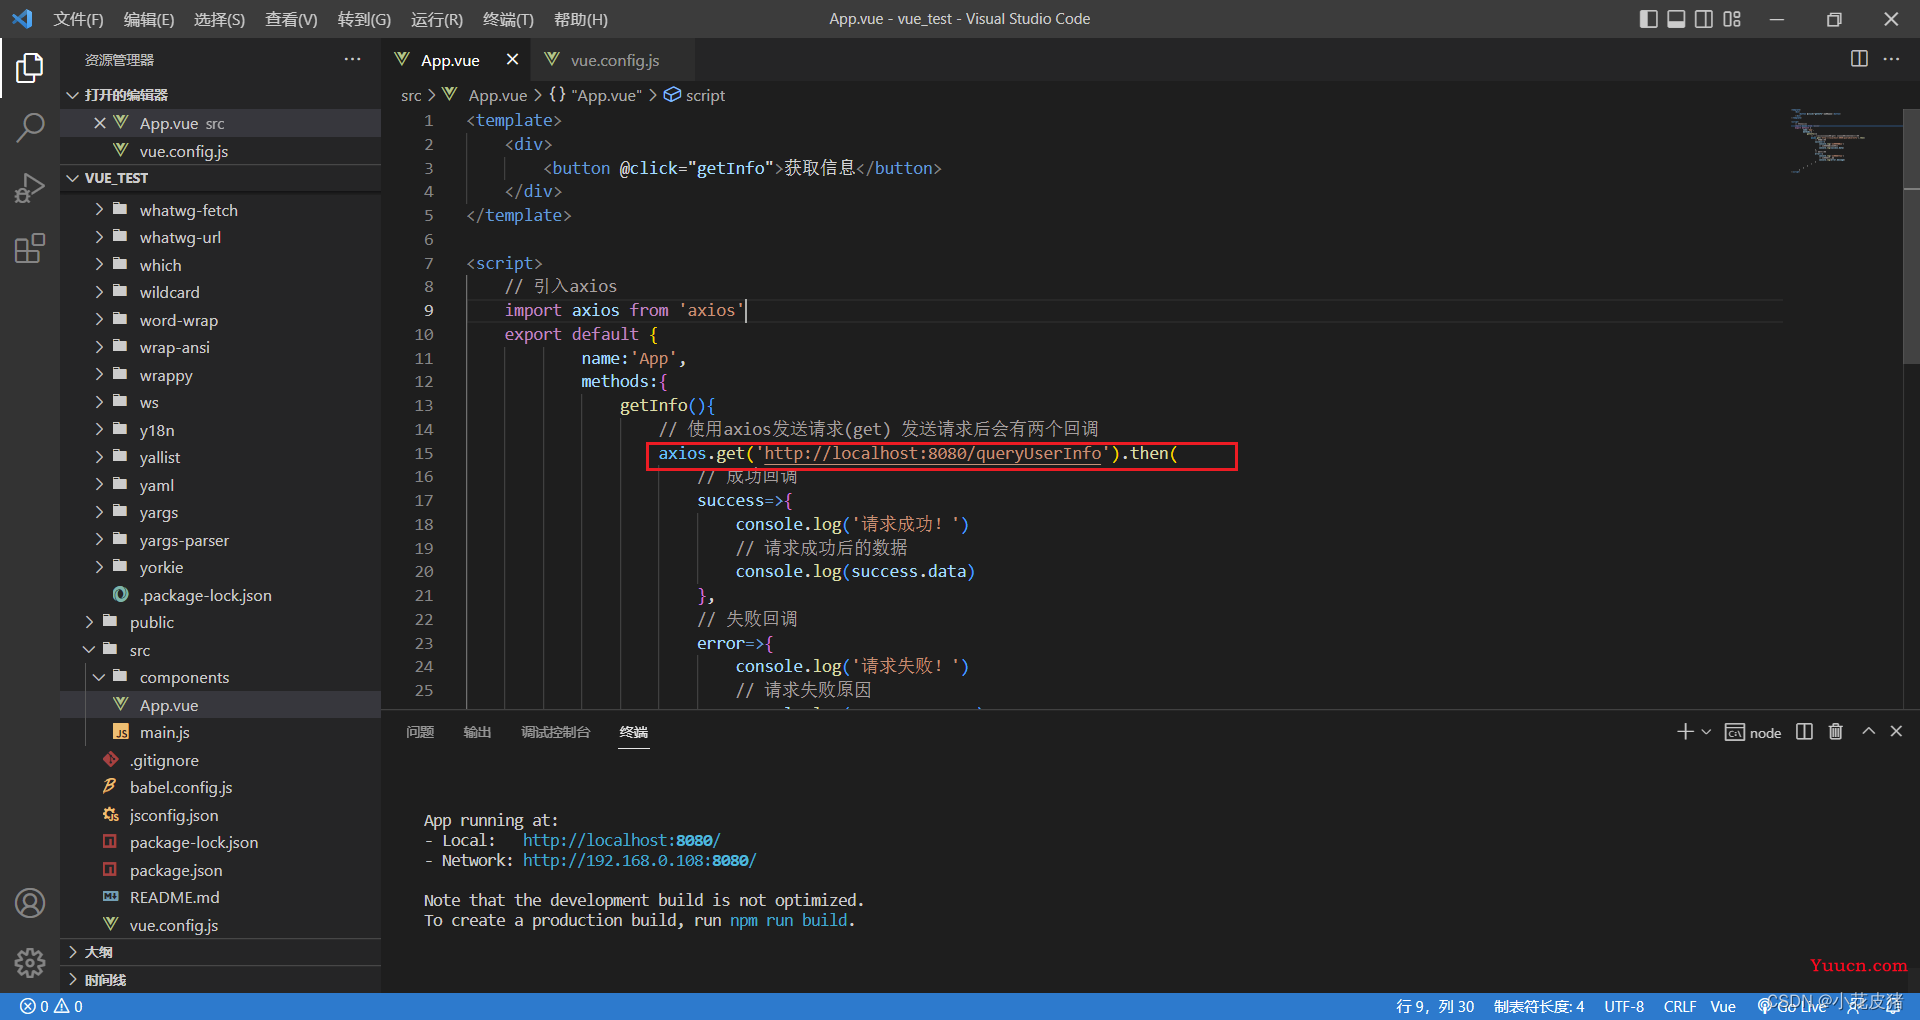This screenshot has width=1920, height=1020.
Task: Open package.json in file tree
Action: point(220,870)
